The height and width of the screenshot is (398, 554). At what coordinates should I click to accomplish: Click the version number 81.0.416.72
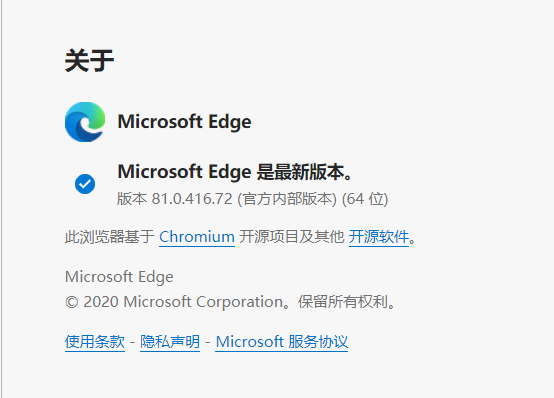coord(192,199)
